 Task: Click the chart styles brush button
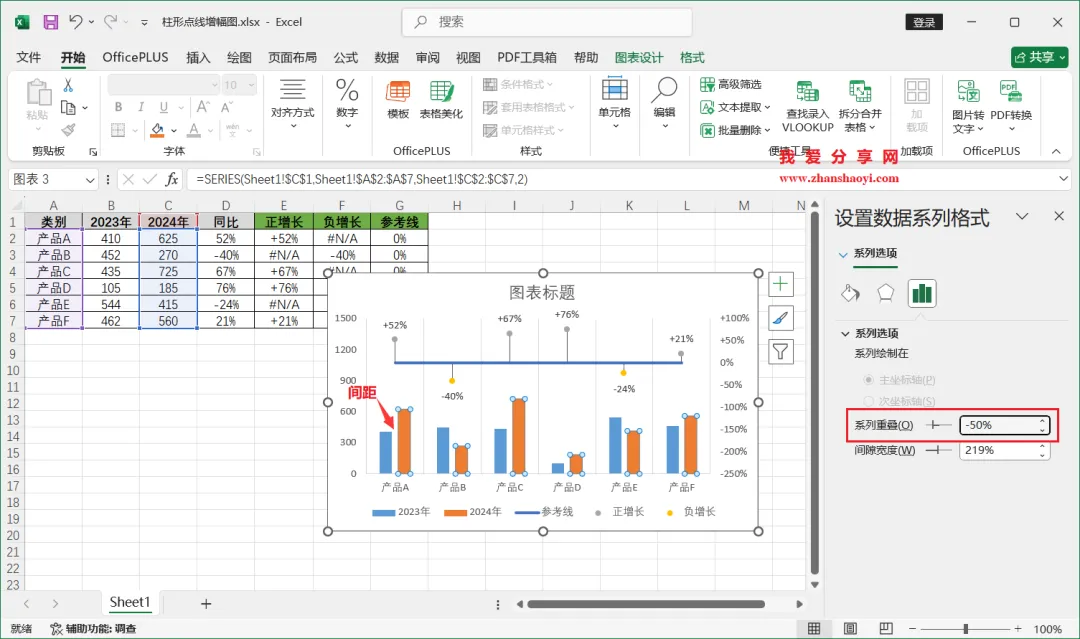pyautogui.click(x=780, y=318)
